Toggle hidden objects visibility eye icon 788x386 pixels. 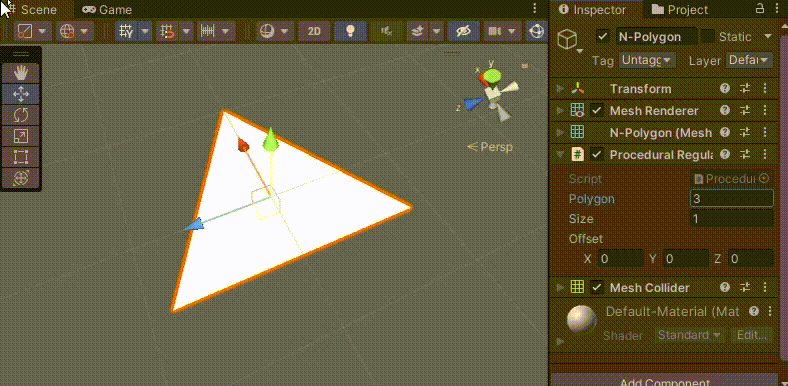coord(463,31)
